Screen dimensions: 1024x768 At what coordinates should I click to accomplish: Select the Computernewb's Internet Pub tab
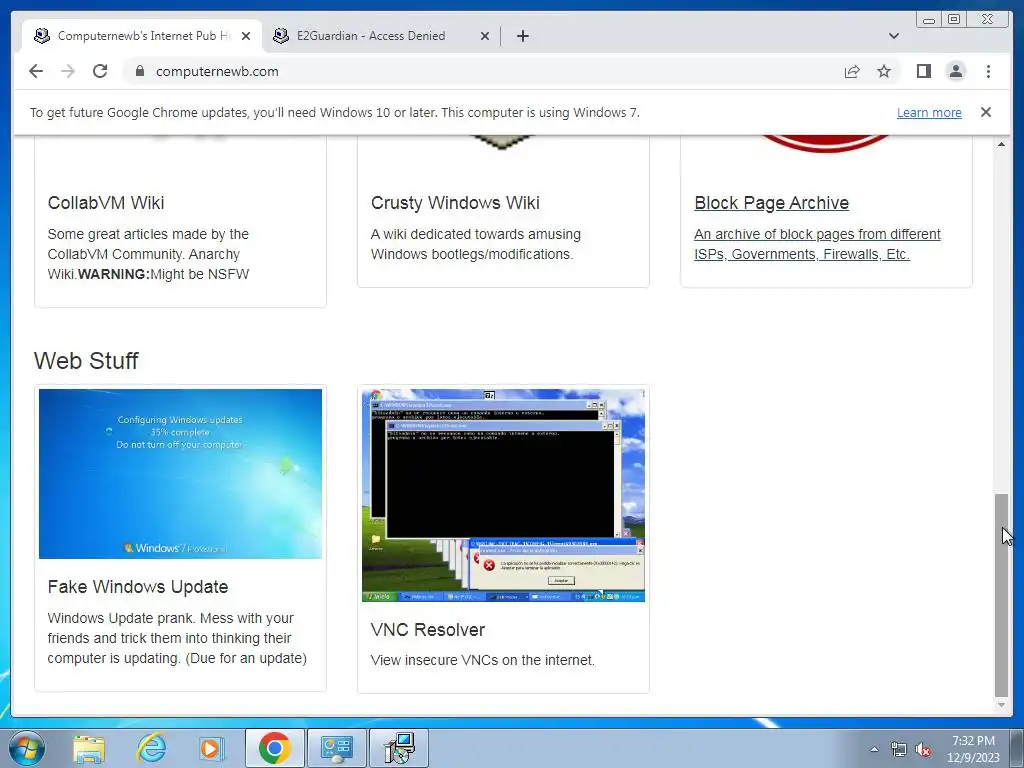(x=142, y=36)
